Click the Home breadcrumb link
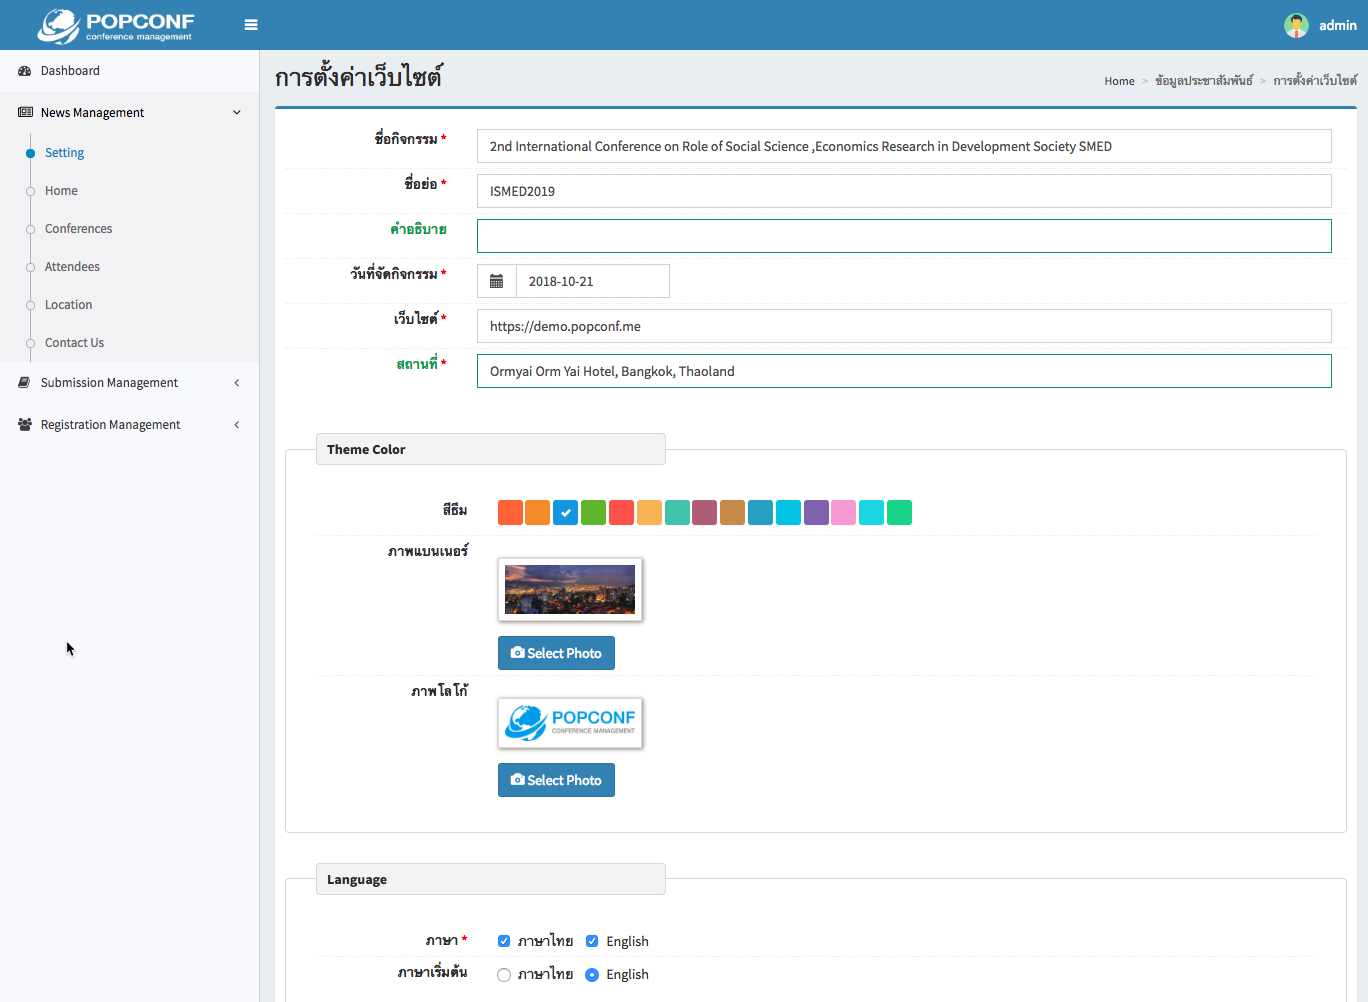1368x1002 pixels. pyautogui.click(x=1119, y=81)
